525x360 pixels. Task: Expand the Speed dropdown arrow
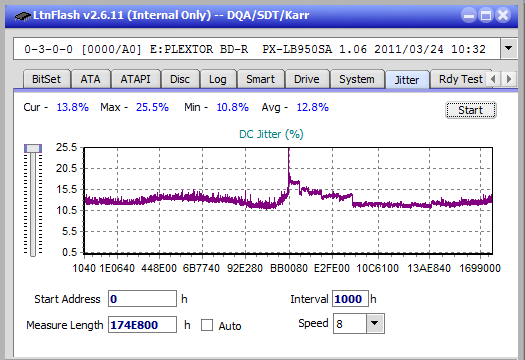point(375,323)
